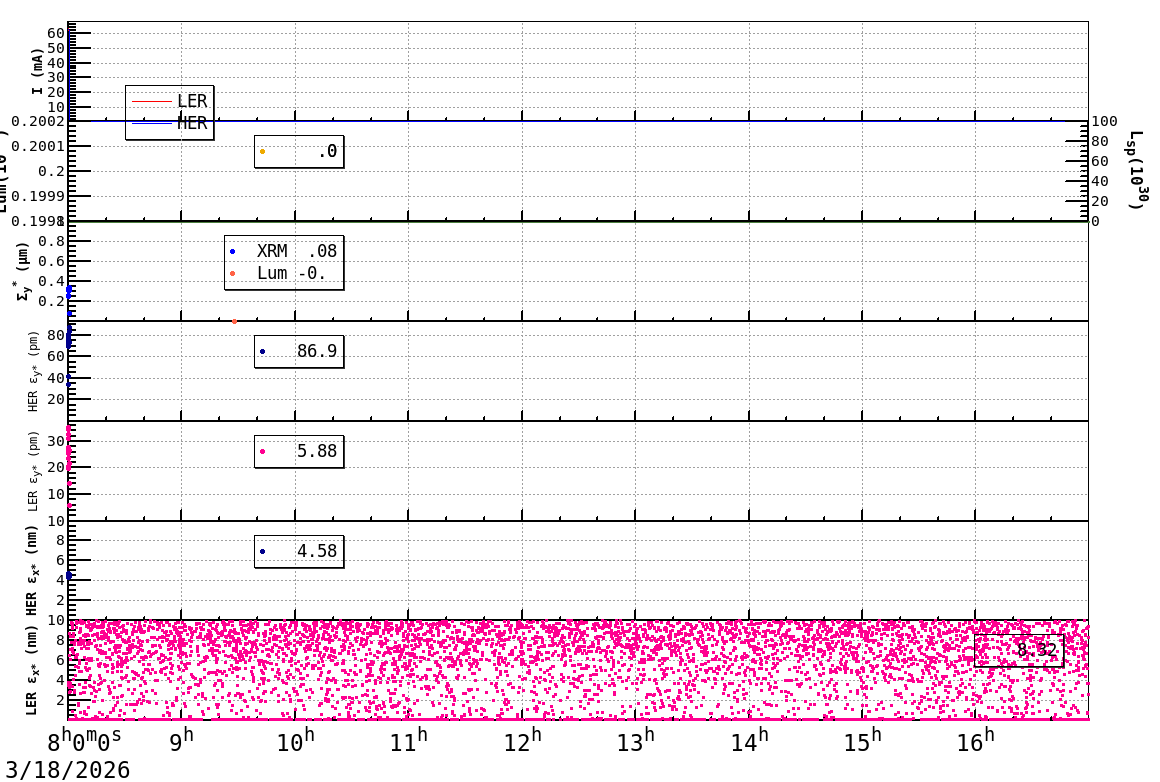Click the 13h time axis label
Viewport: 1160px width, 782px height.
coord(635,741)
